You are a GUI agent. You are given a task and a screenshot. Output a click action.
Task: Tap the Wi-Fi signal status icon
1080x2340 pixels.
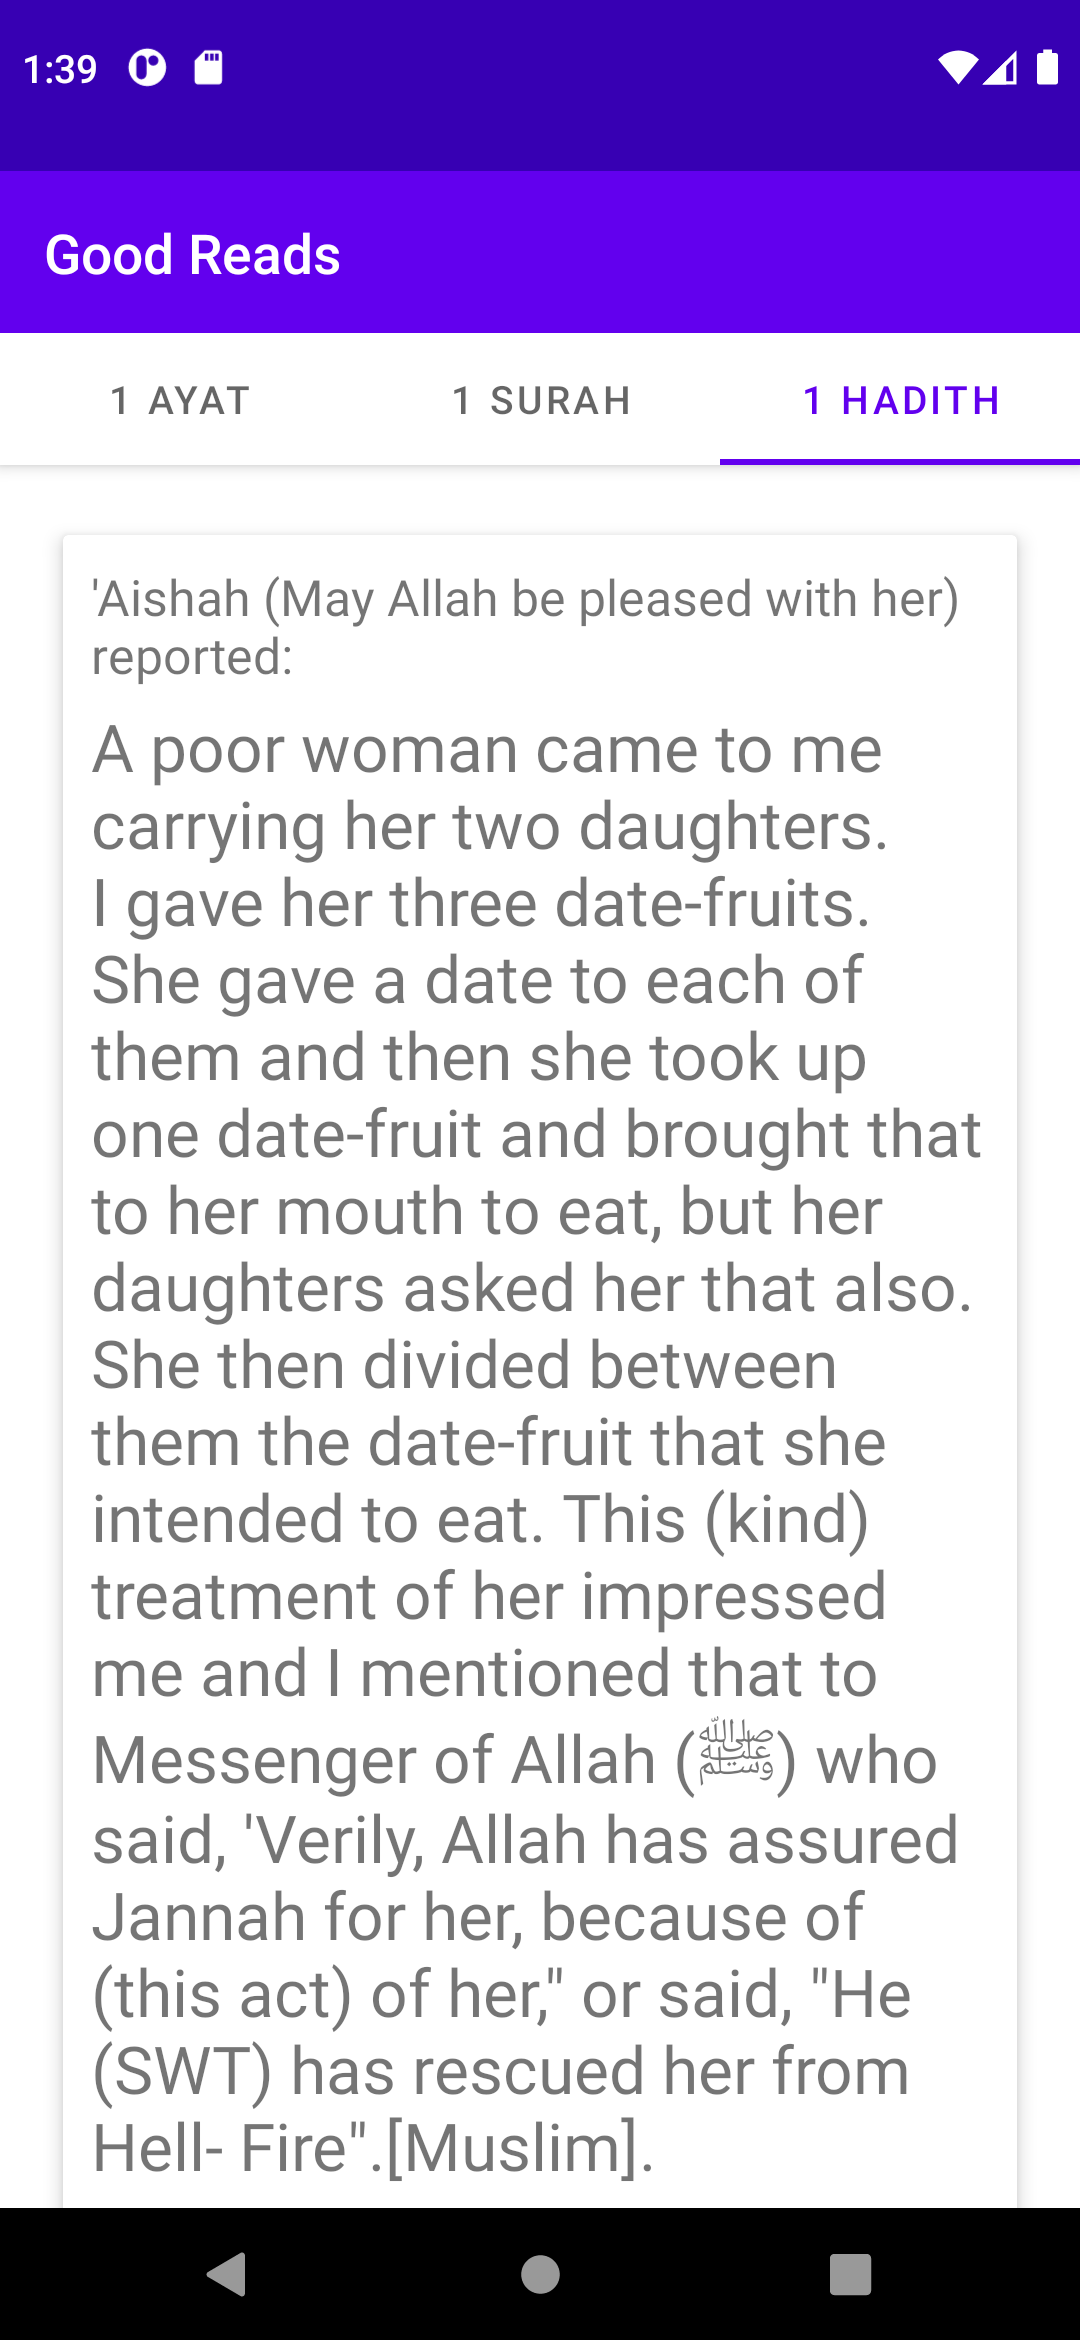pos(957,68)
